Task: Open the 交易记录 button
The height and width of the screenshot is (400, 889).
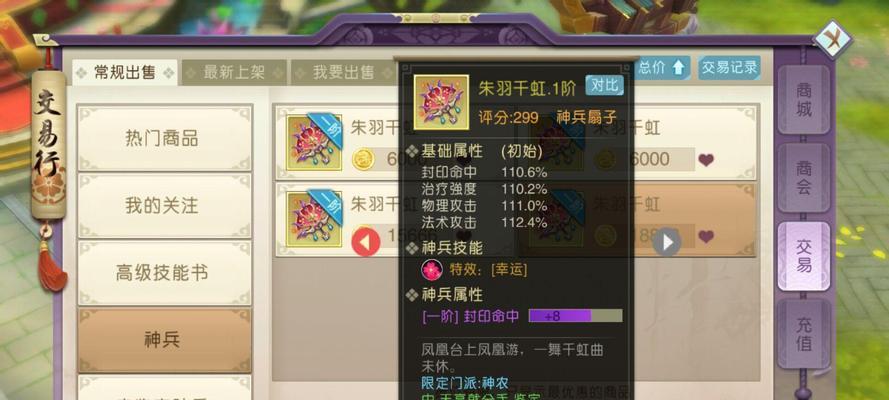Action: [729, 68]
